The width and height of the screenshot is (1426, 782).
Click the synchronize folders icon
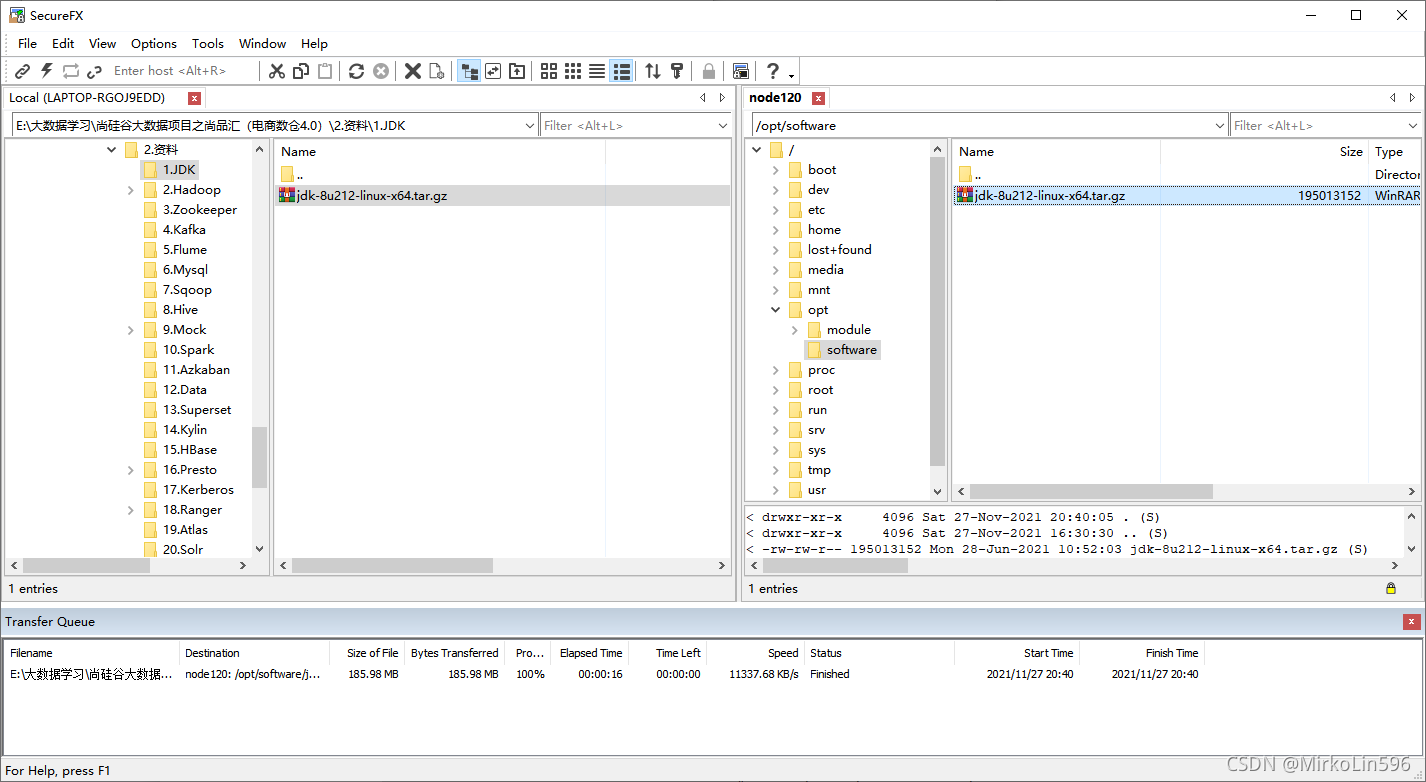pyautogui.click(x=493, y=71)
